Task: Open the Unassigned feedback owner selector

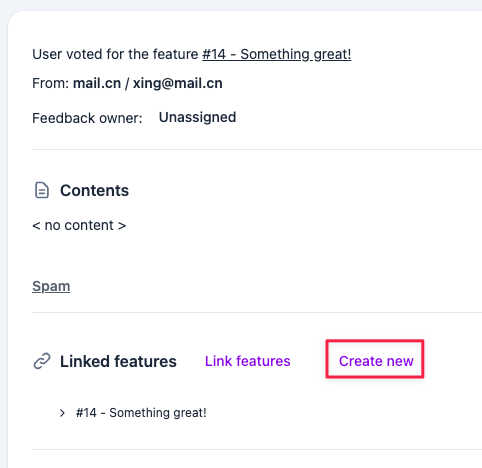Action: 197,117
